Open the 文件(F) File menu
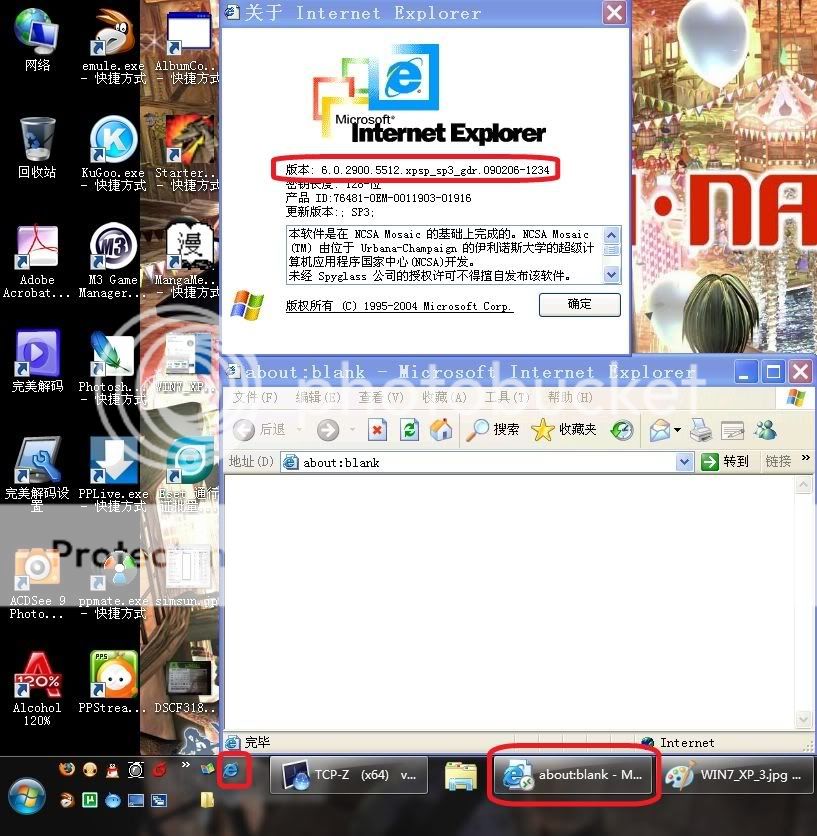This screenshot has height=836, width=817. 255,397
